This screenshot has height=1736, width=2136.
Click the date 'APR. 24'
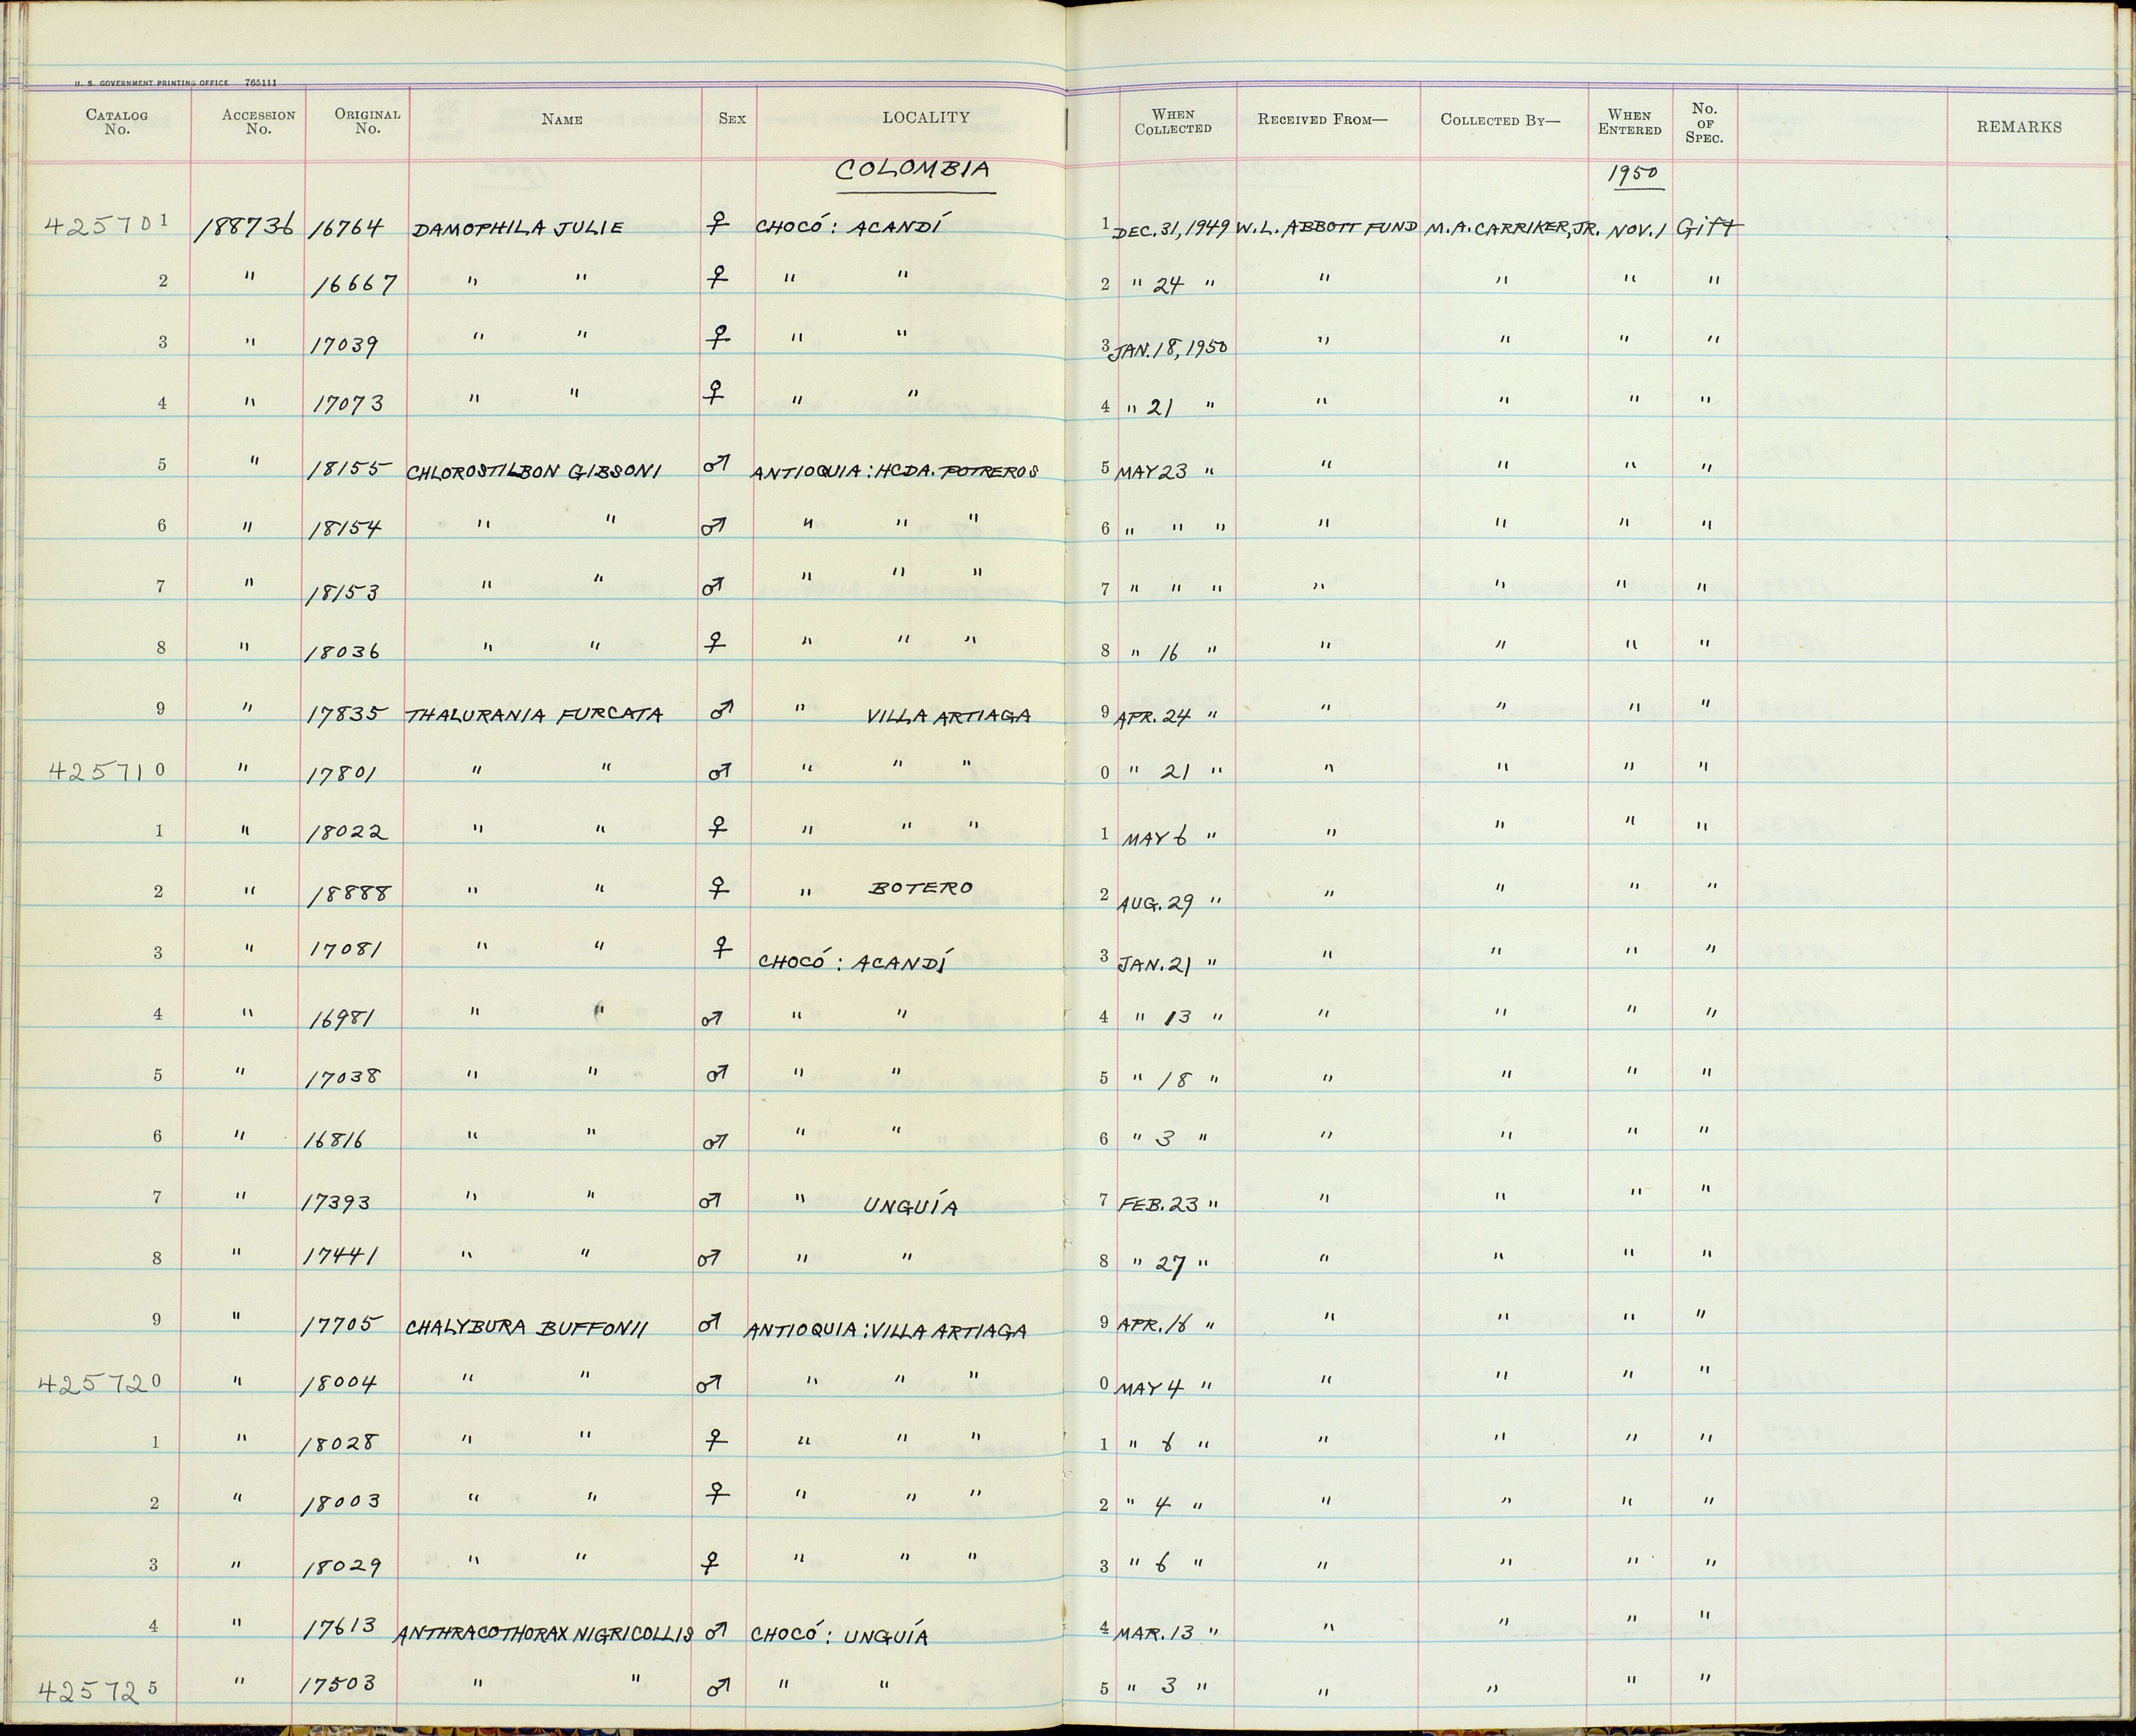tap(1152, 718)
